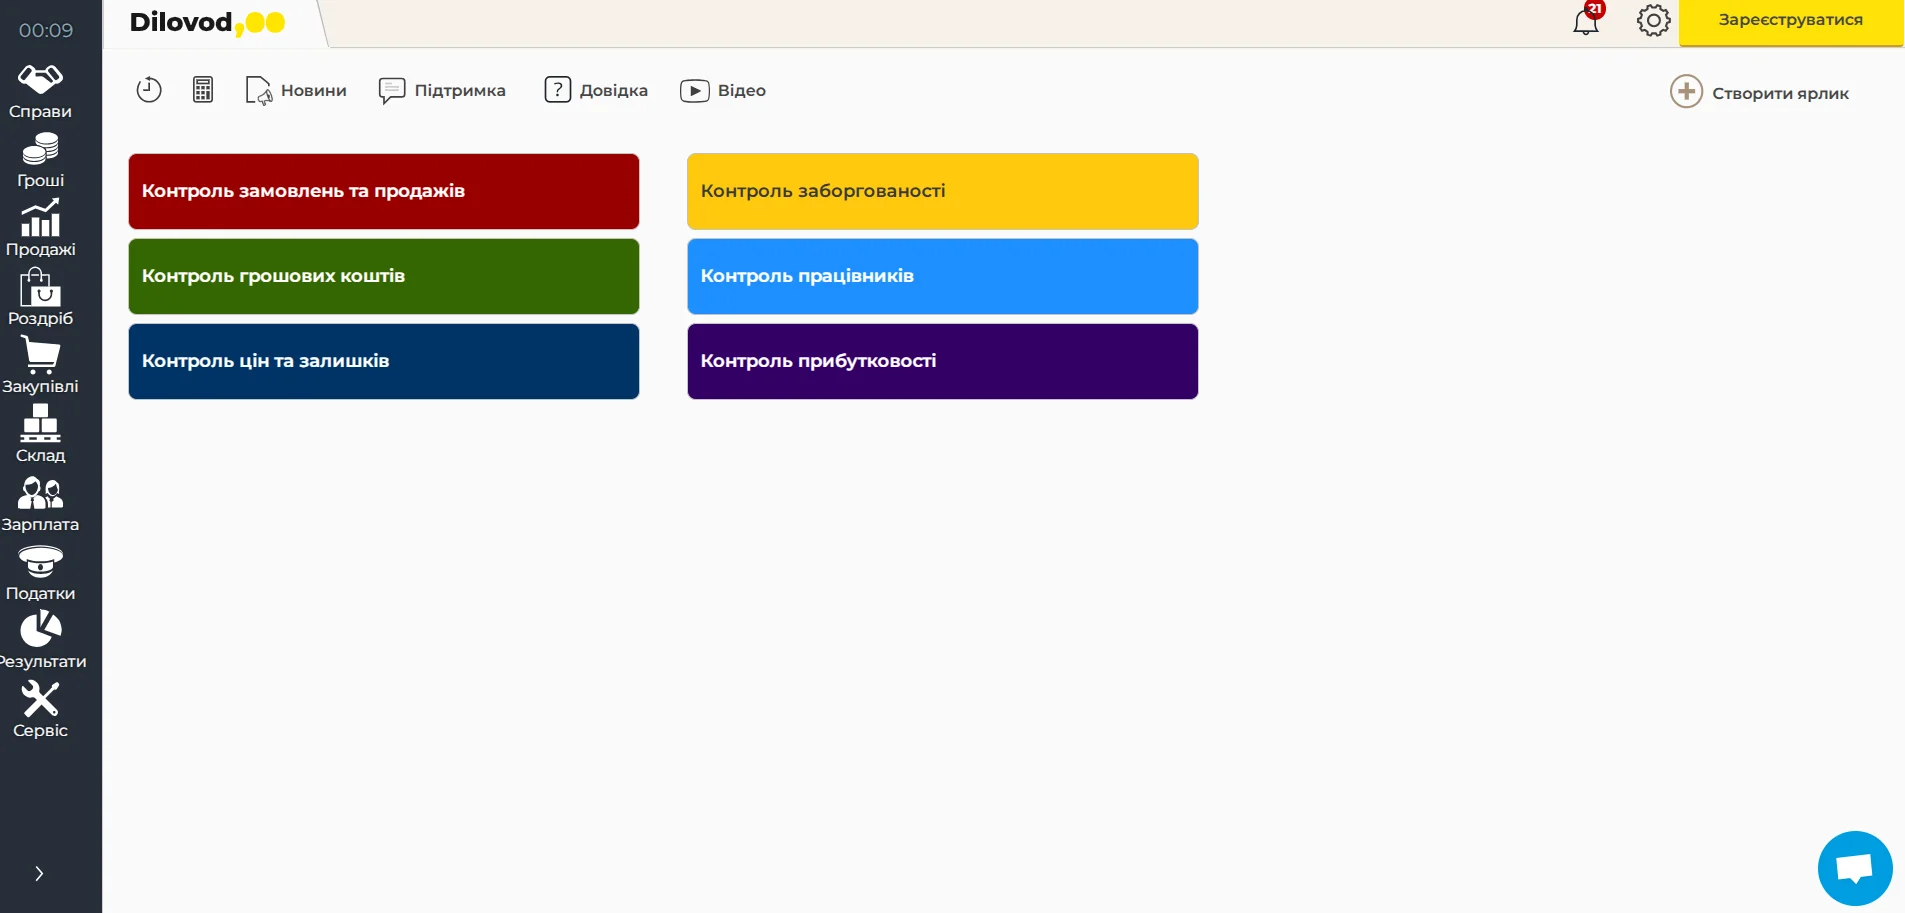The image size is (1905, 913).
Task: Open the Гроші coins sidebar section
Action: 40,160
